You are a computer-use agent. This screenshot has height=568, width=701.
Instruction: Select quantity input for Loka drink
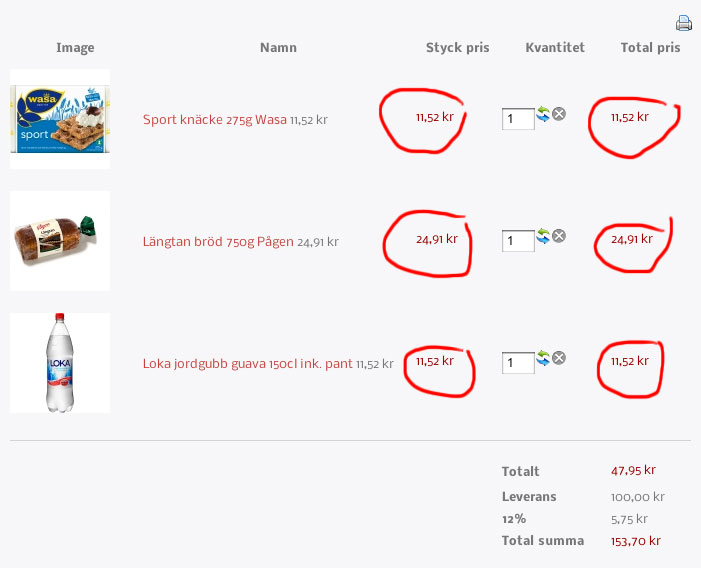tap(518, 363)
